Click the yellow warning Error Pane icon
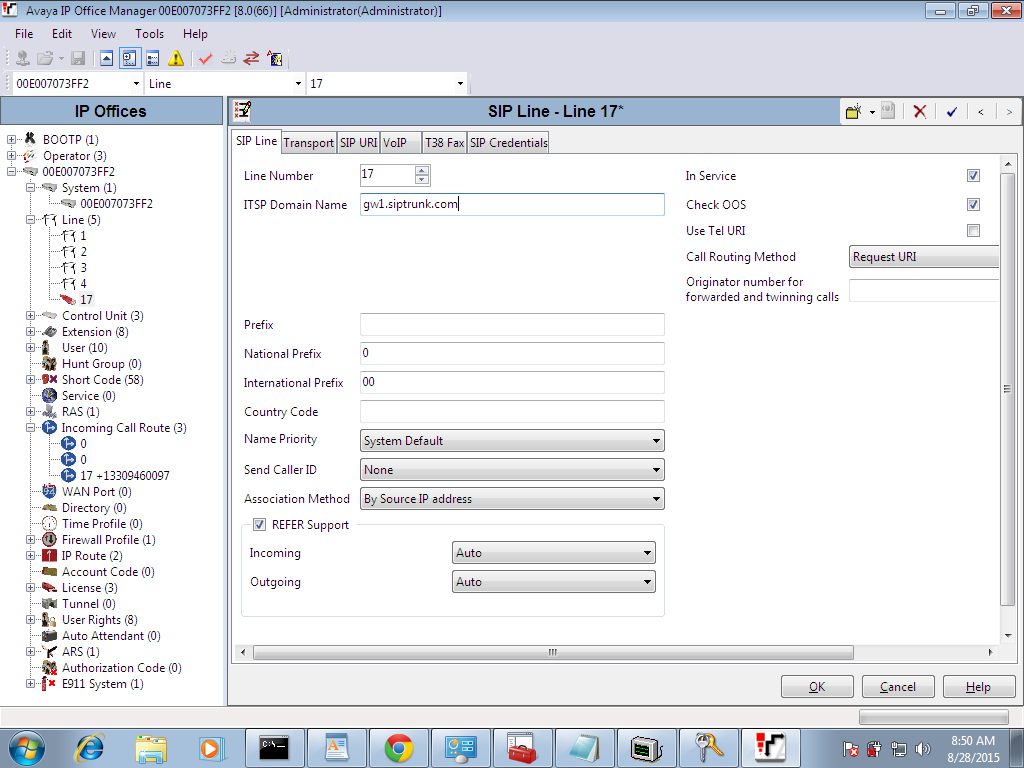Image resolution: width=1024 pixels, height=768 pixels. [x=176, y=59]
